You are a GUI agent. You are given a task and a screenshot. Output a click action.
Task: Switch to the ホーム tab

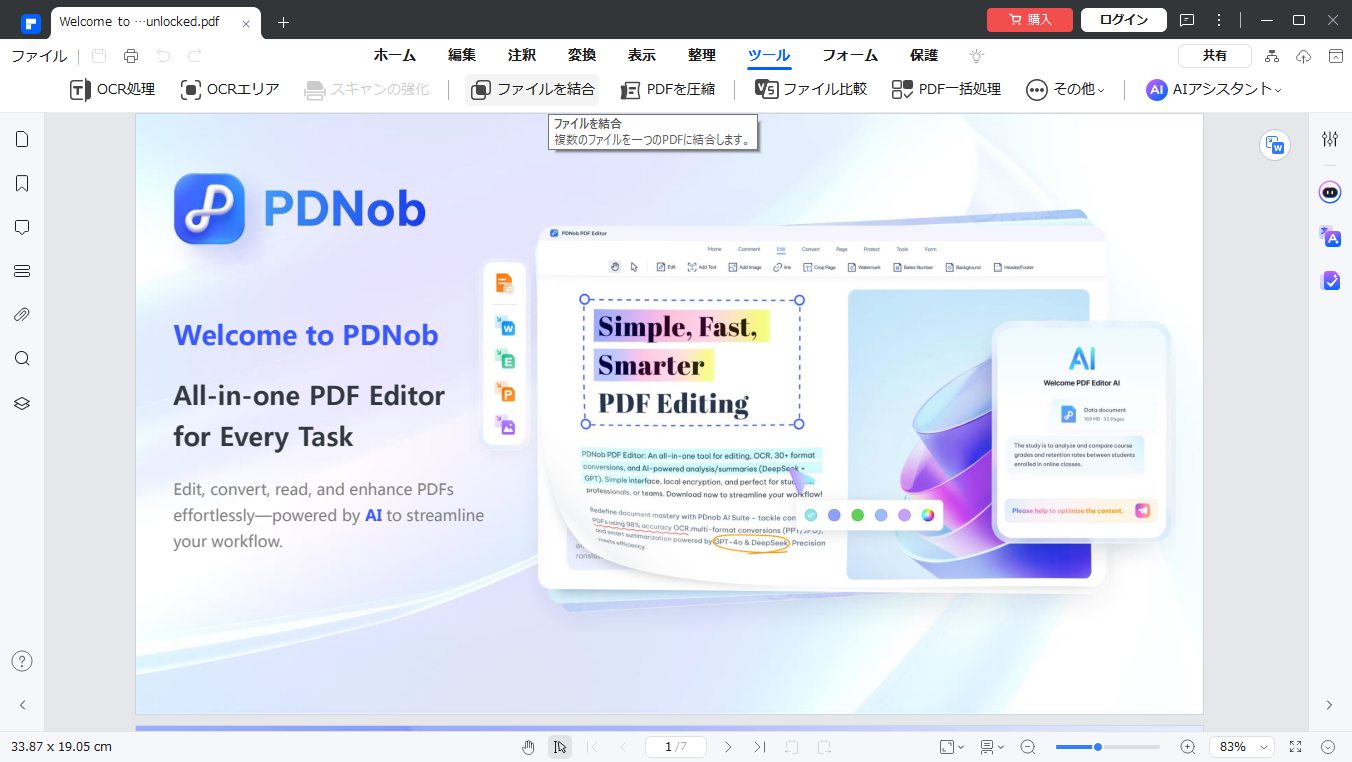[395, 56]
